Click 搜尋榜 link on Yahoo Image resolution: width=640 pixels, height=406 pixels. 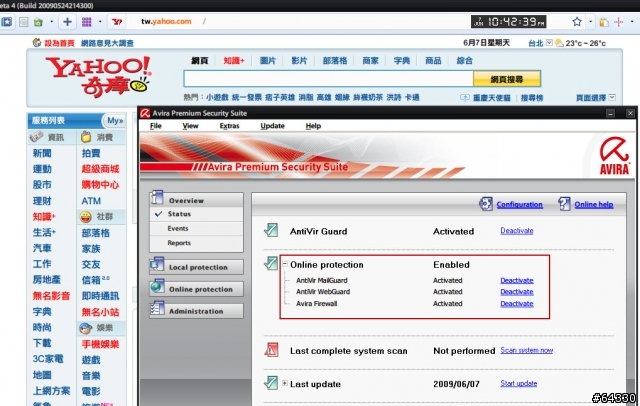tap(532, 98)
